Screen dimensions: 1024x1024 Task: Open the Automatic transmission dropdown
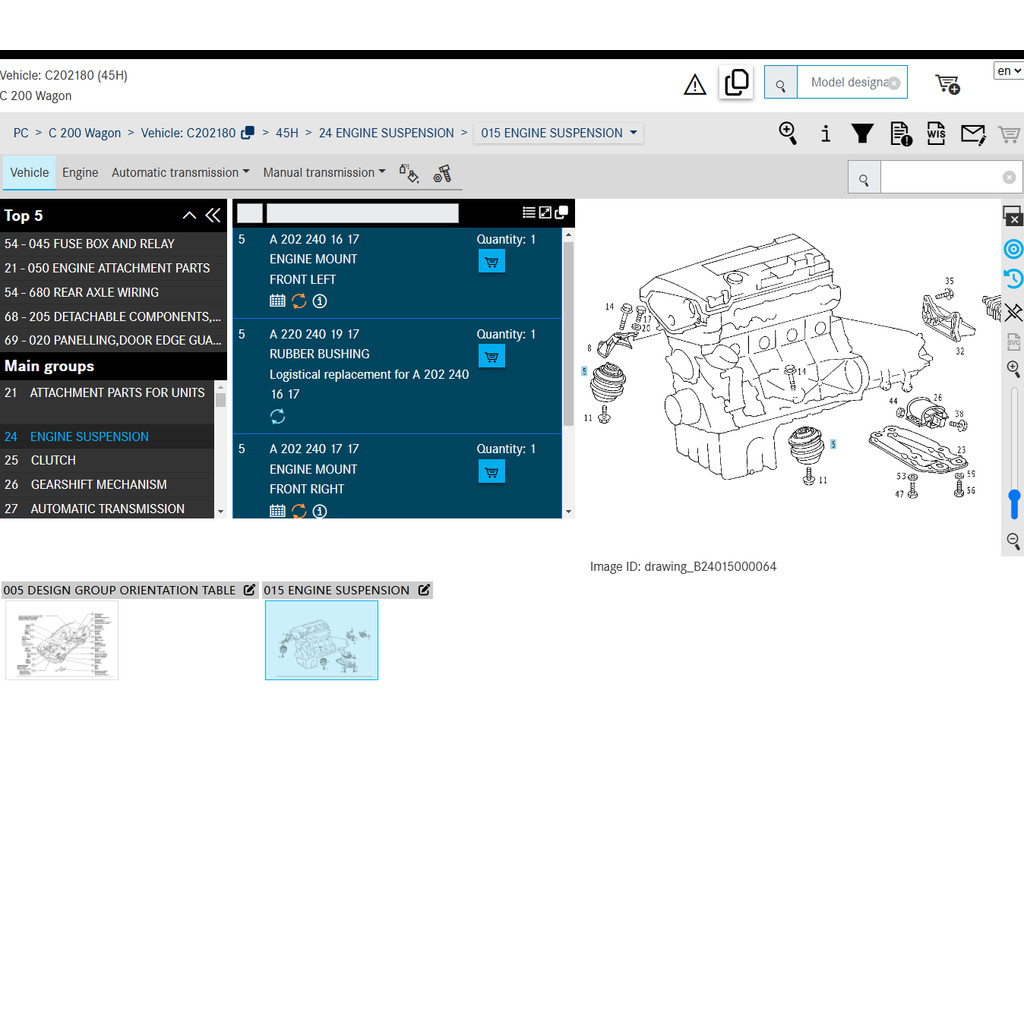[x=180, y=172]
